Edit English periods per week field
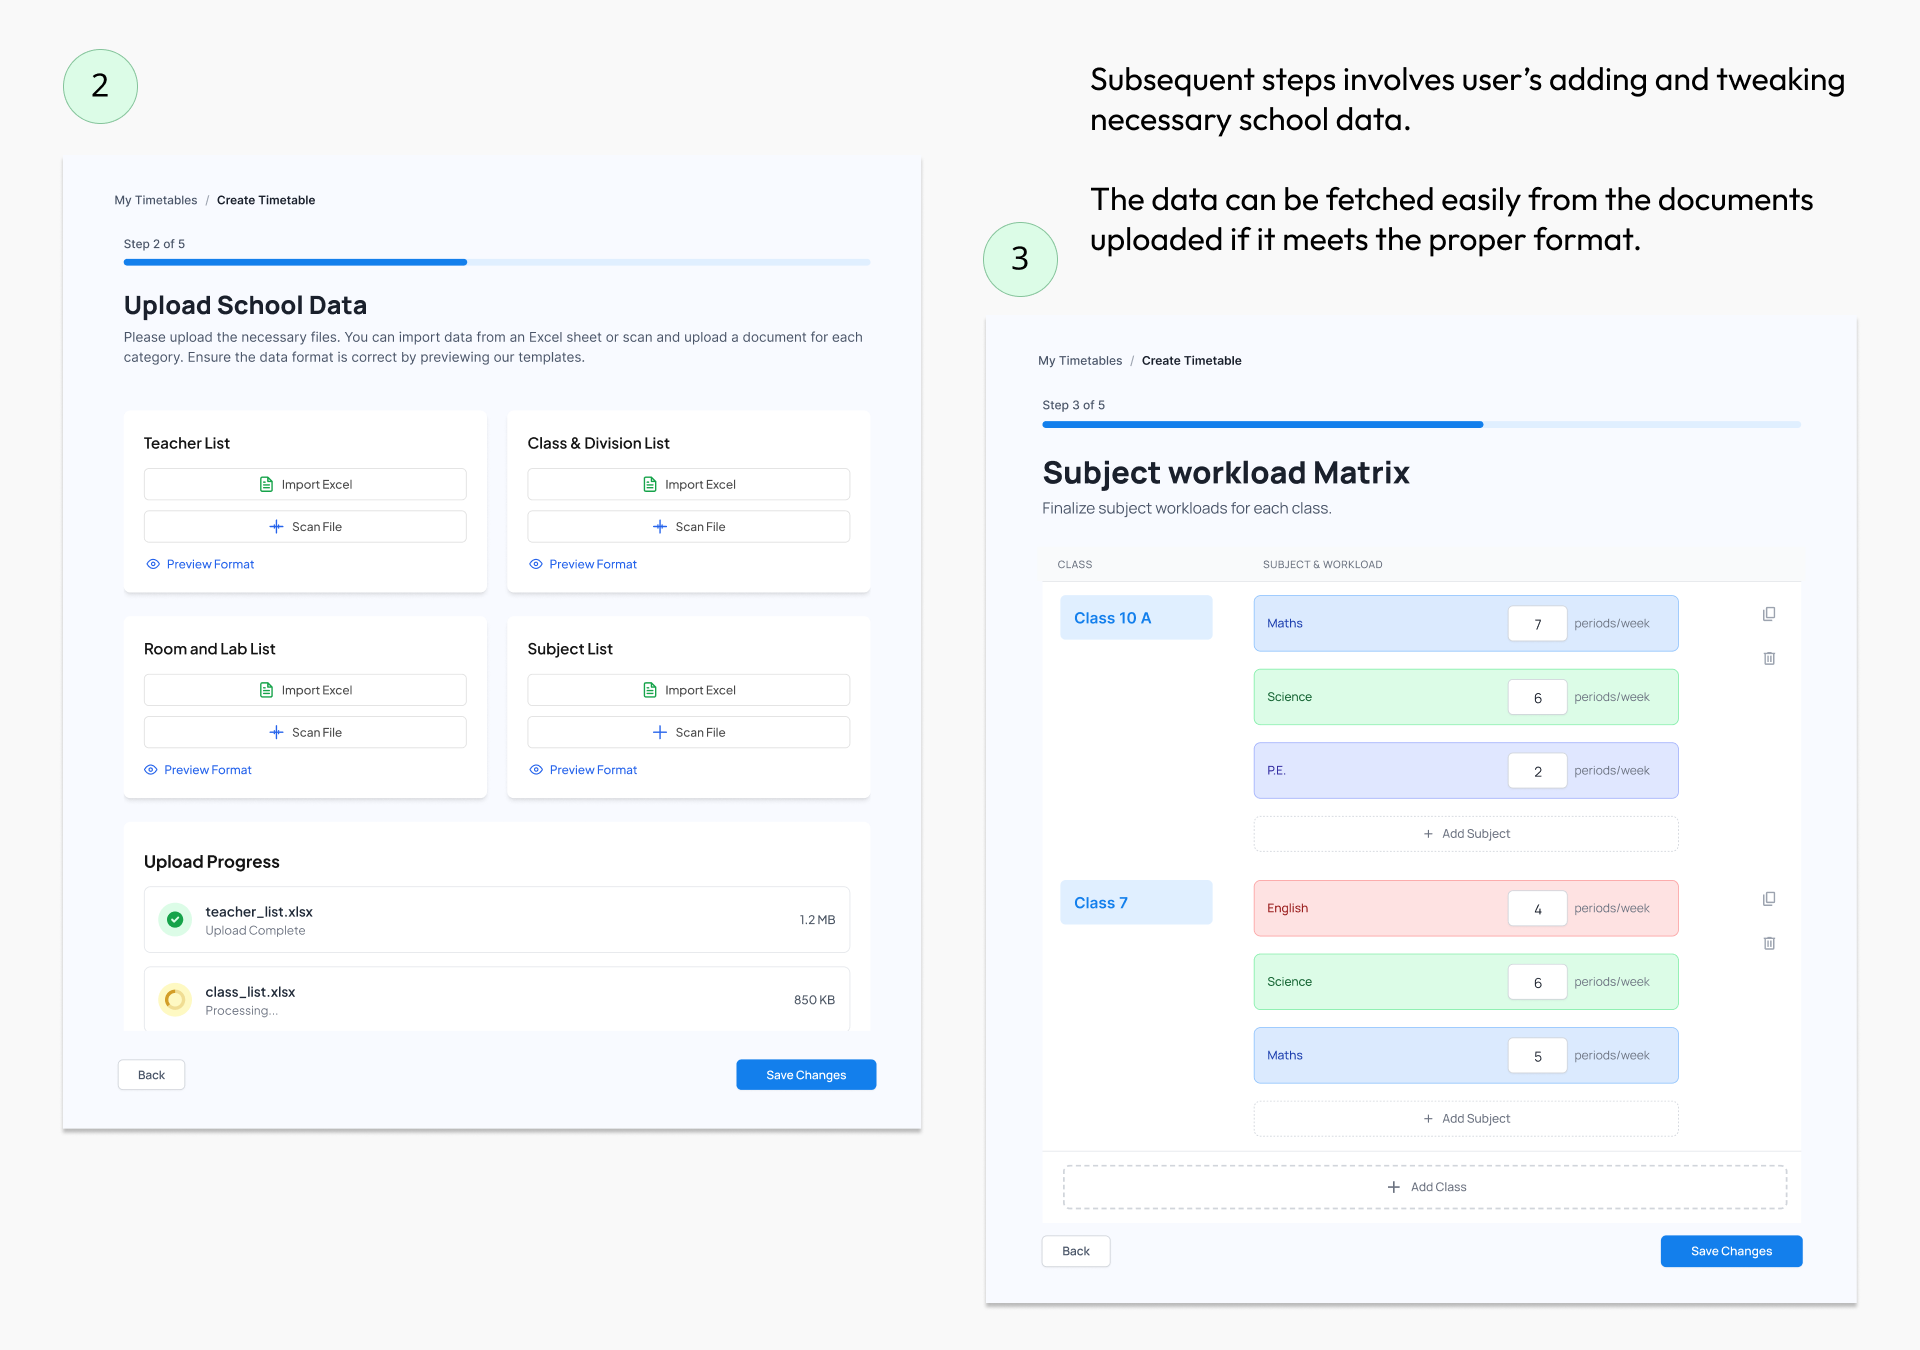Screen dimensions: 1920x1350 [1537, 909]
